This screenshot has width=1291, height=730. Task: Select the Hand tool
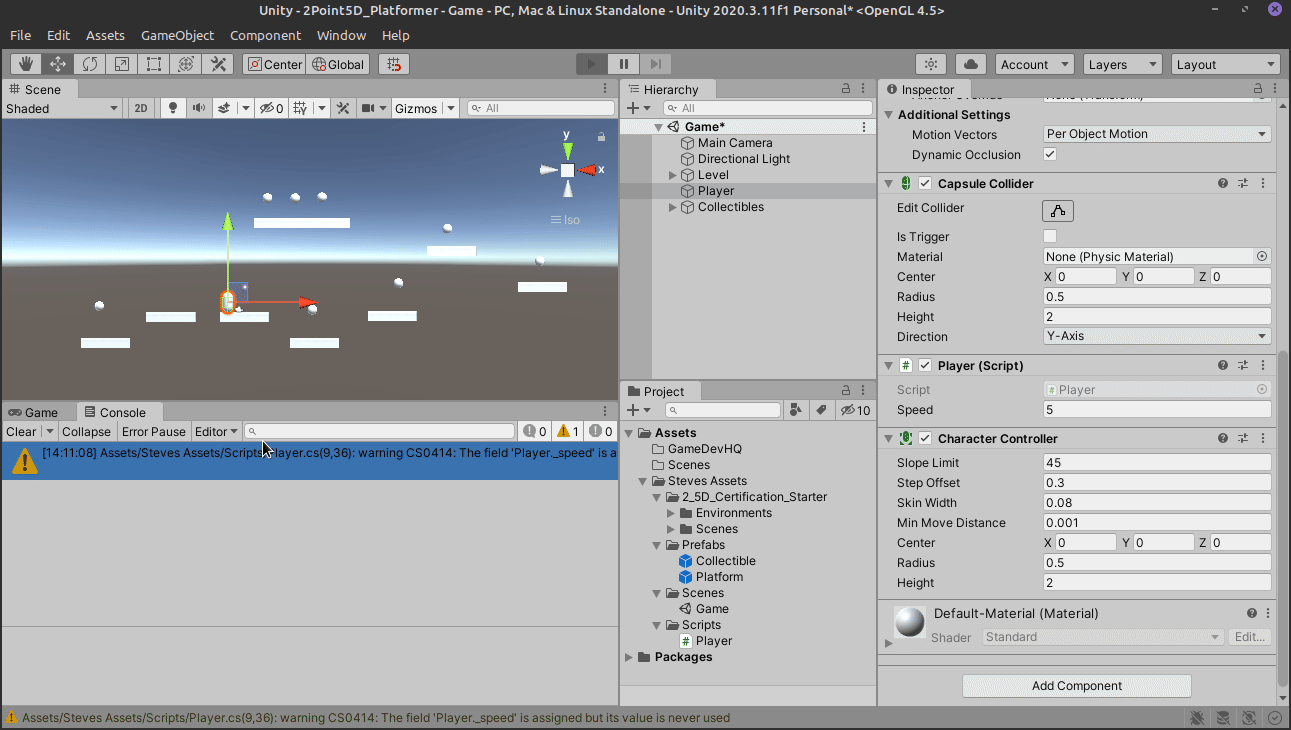[x=24, y=63]
